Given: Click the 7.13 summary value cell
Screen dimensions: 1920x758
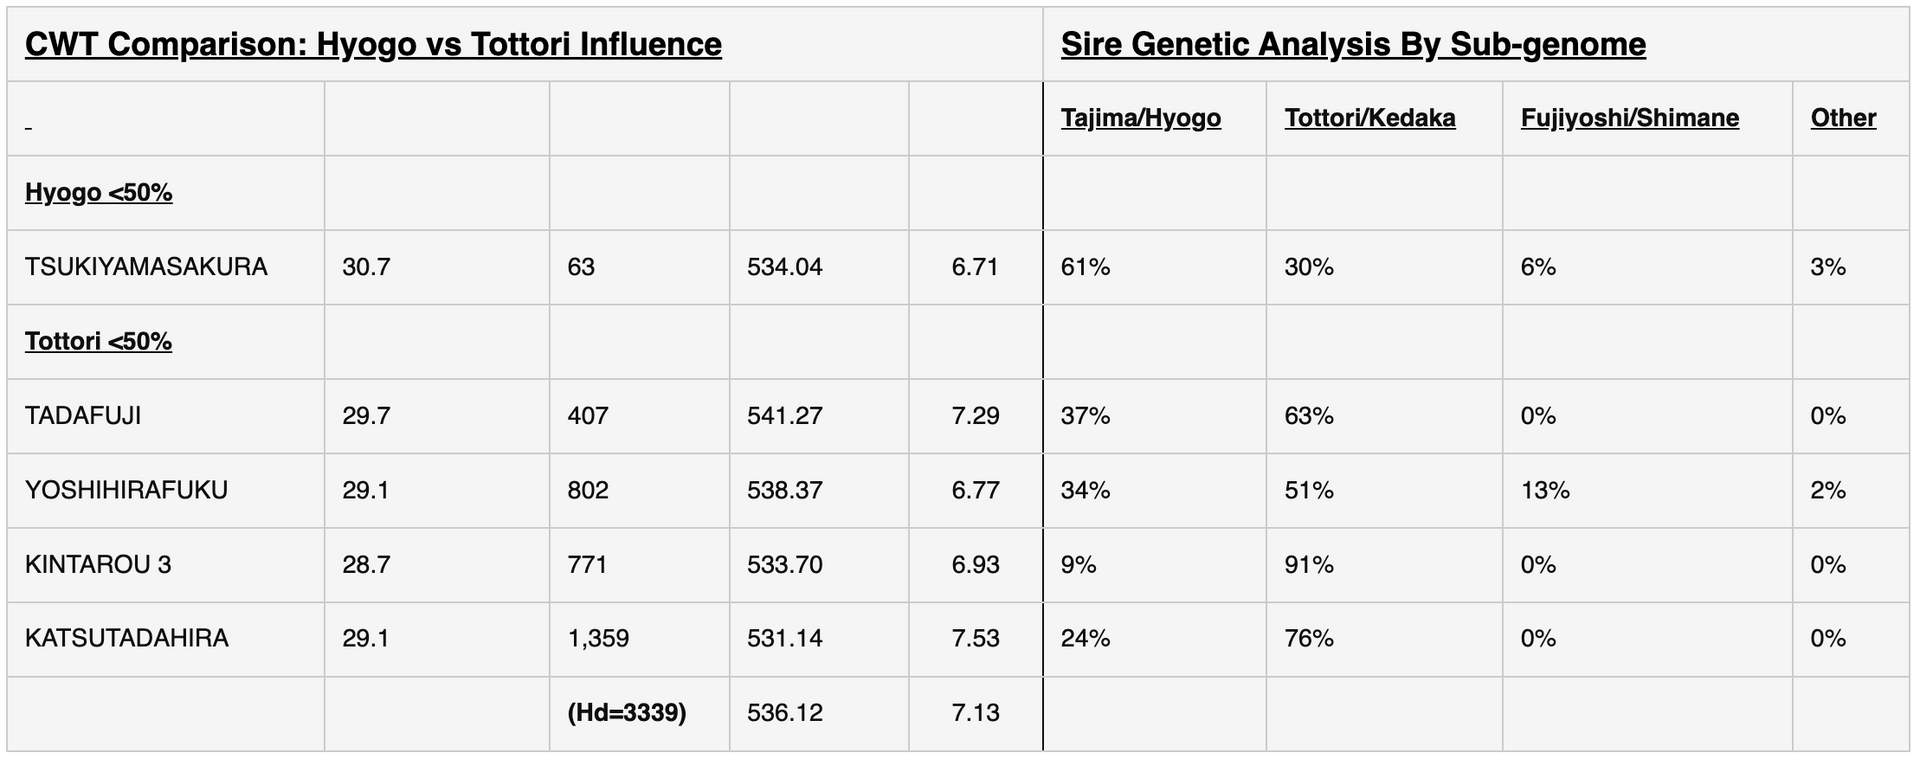Looking at the screenshot, I should point(975,713).
